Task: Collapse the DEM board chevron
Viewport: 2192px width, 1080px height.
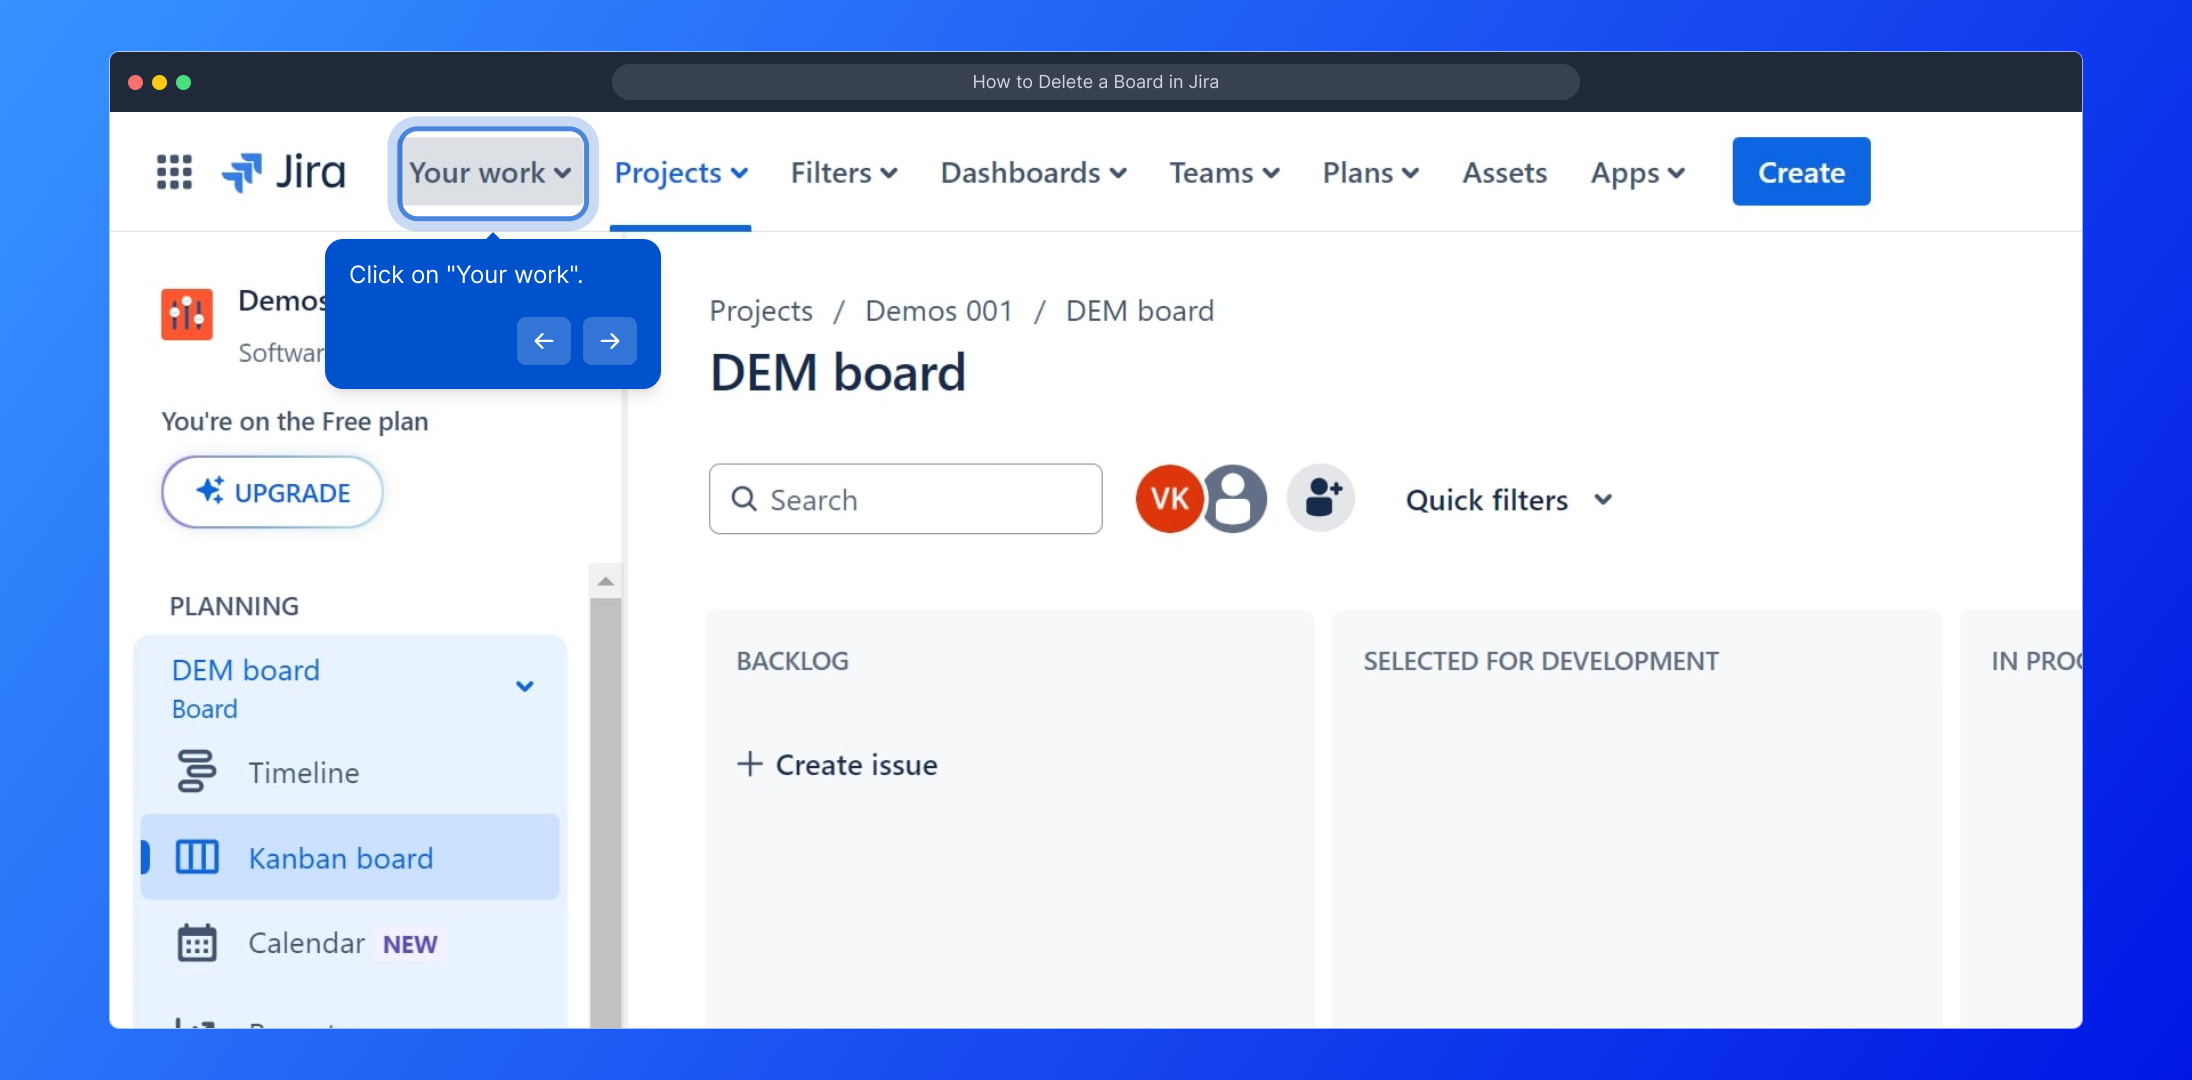Action: [x=525, y=686]
